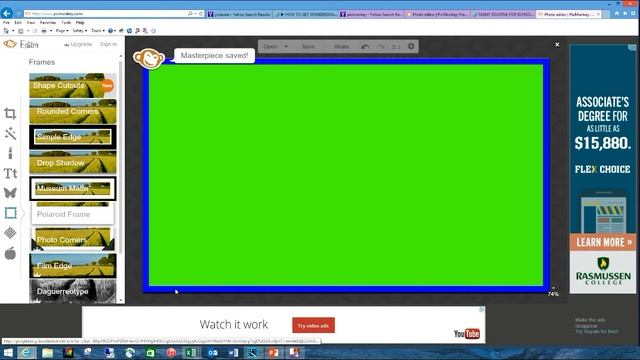Open the Edit menu
The width and height of the screenshot is (640, 360).
[x=18, y=23]
